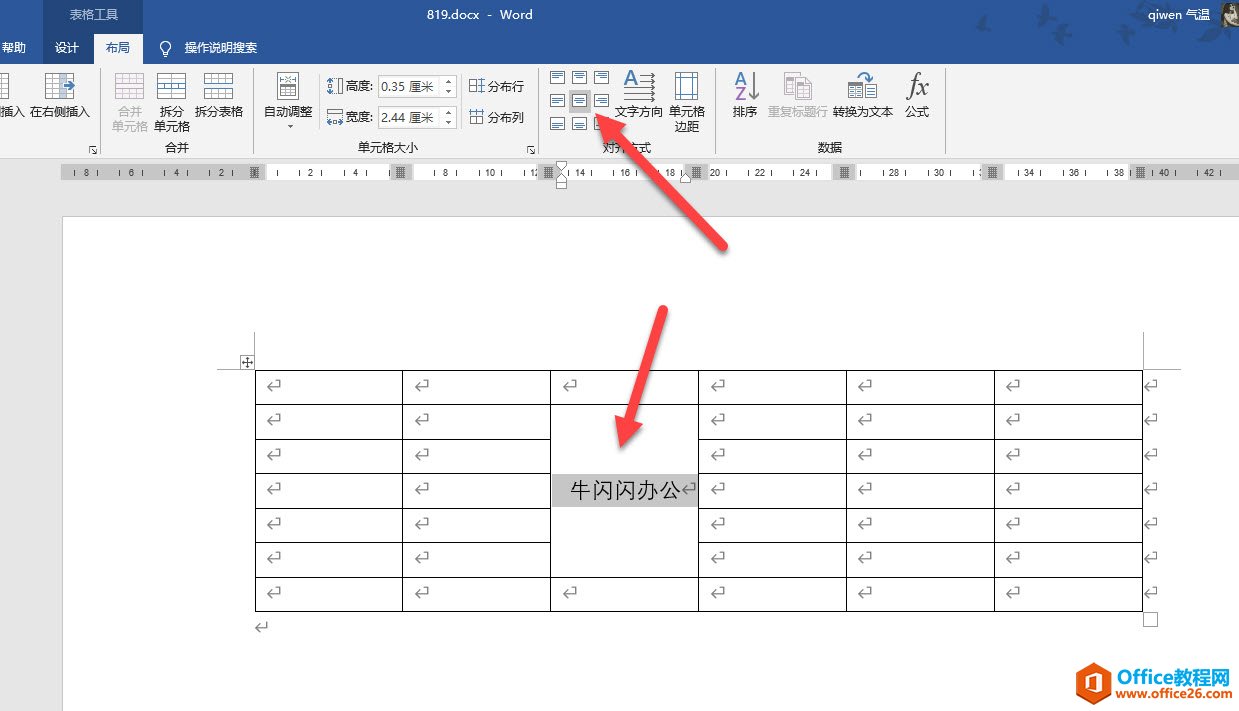The image size is (1239, 711).
Task: Select Convert to Text (转换为文本)
Action: pyautogui.click(x=861, y=95)
